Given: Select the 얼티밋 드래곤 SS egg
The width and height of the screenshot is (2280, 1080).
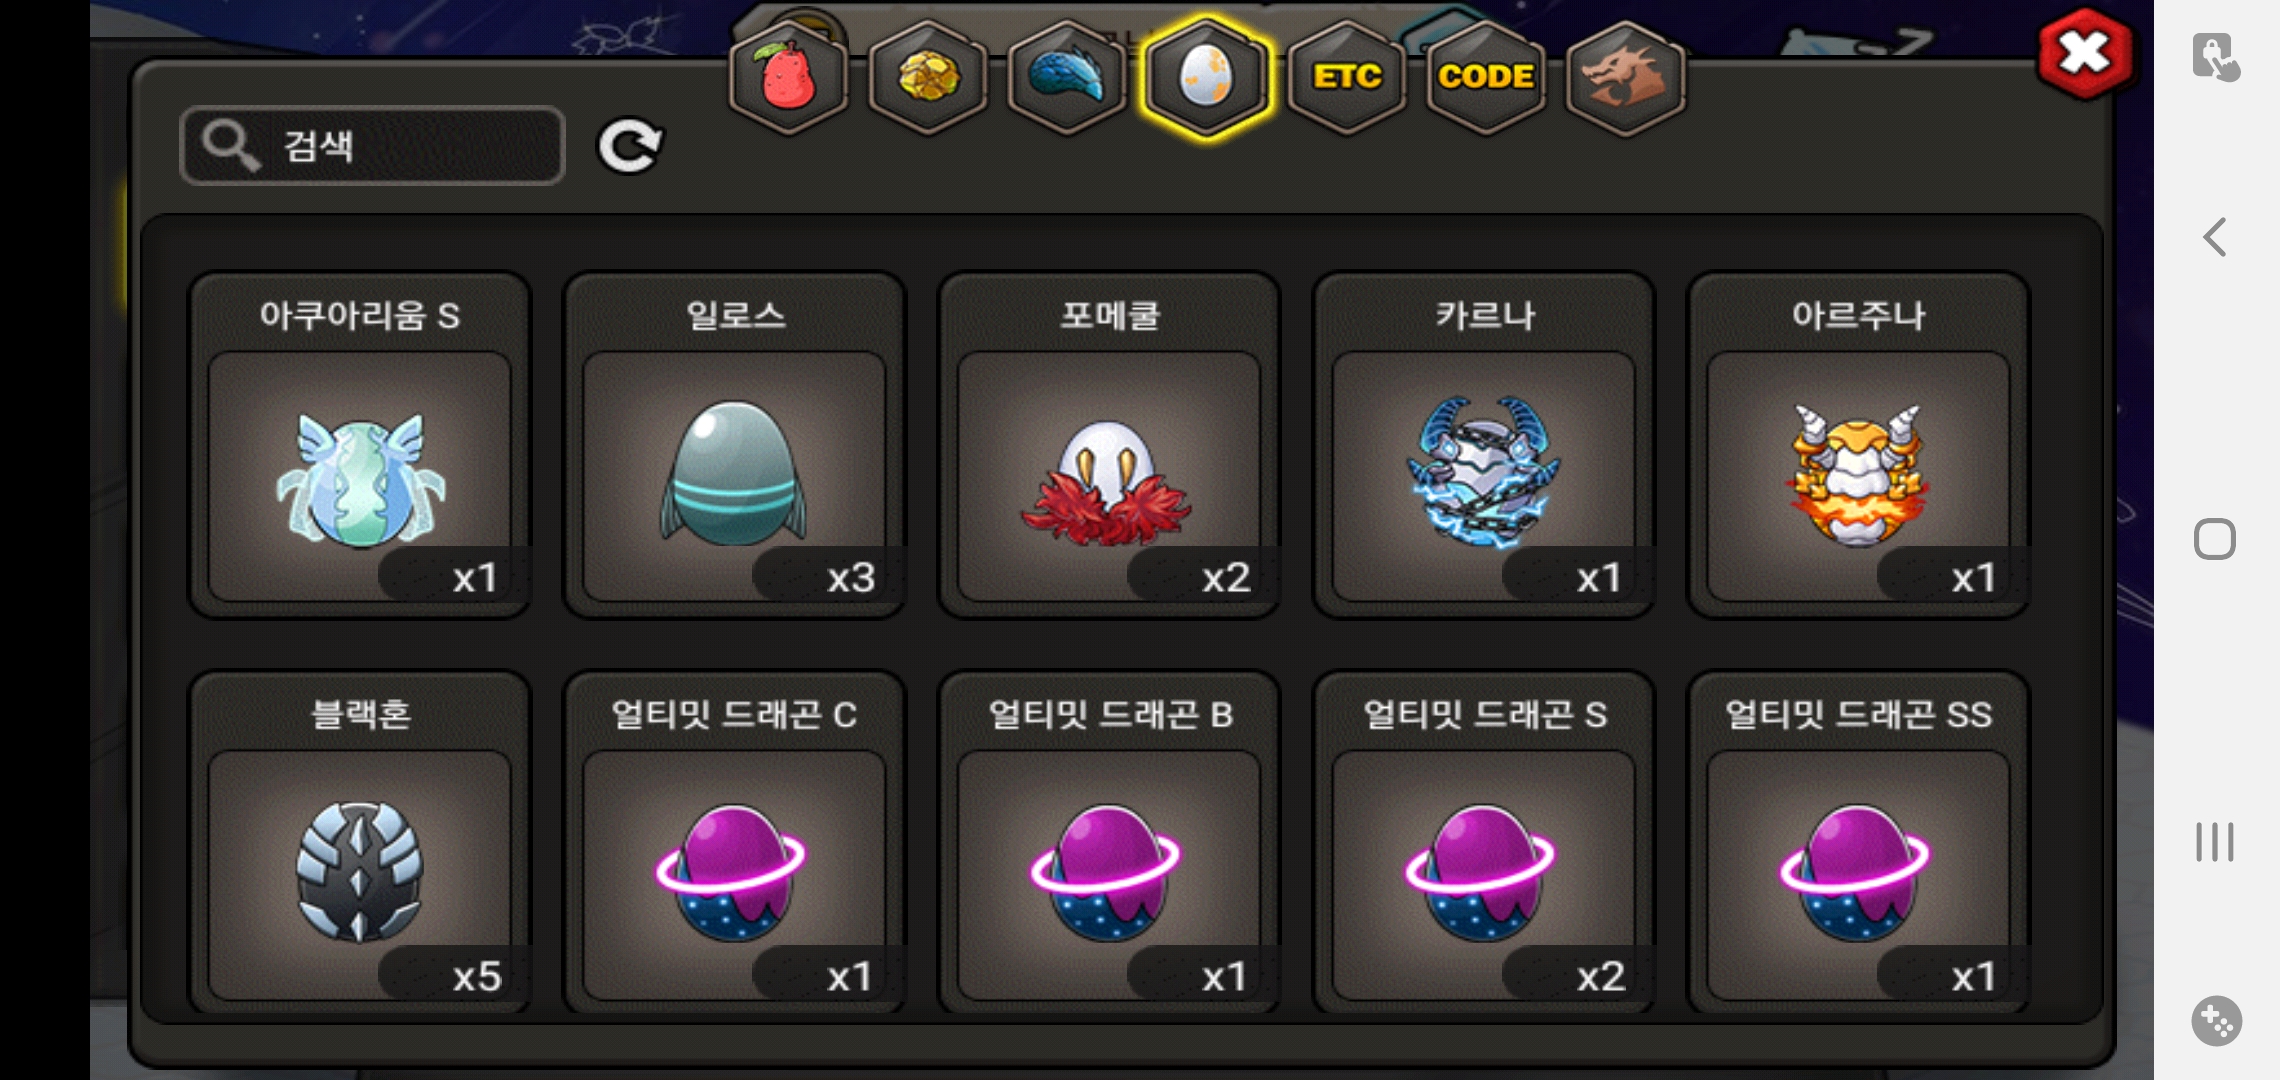Looking at the screenshot, I should point(1858,843).
